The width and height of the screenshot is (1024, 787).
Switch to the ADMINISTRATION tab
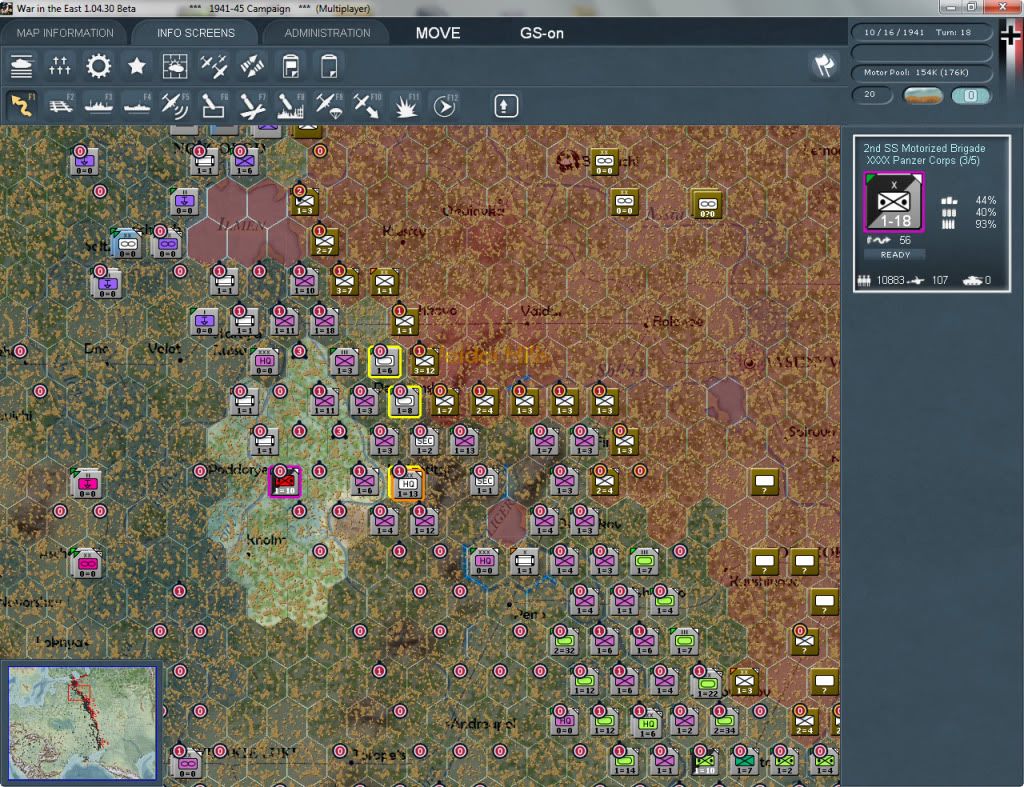click(327, 33)
